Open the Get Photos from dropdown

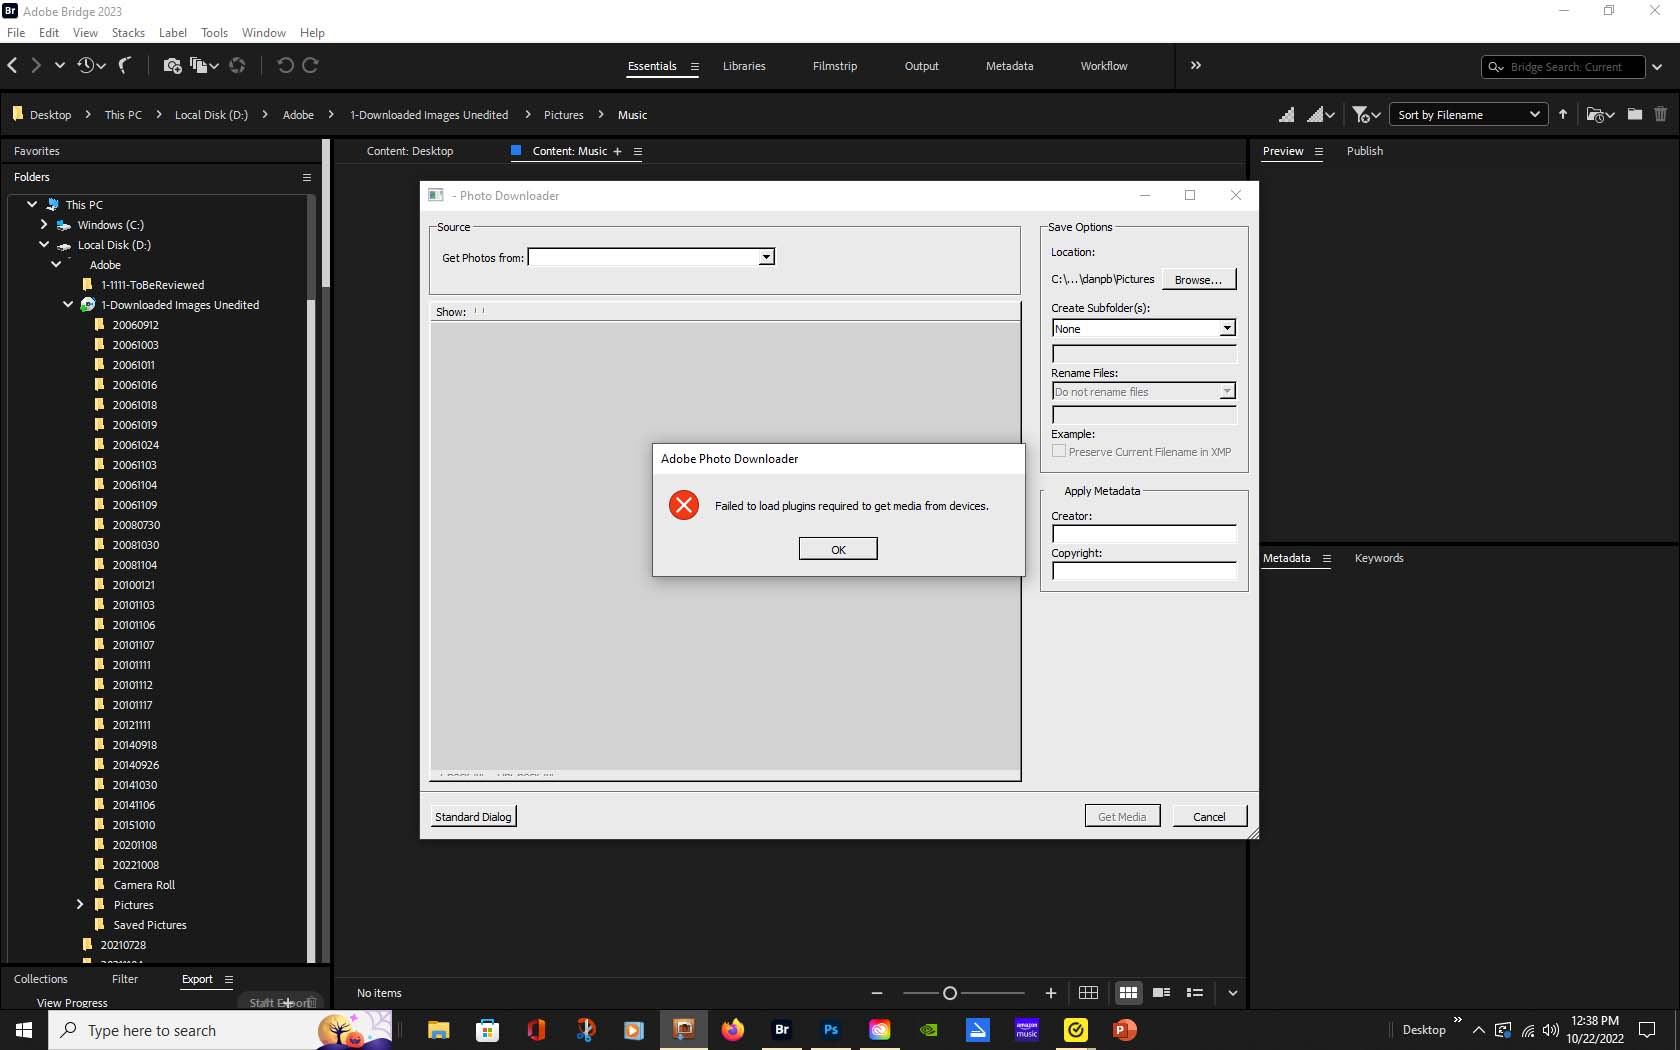(766, 258)
